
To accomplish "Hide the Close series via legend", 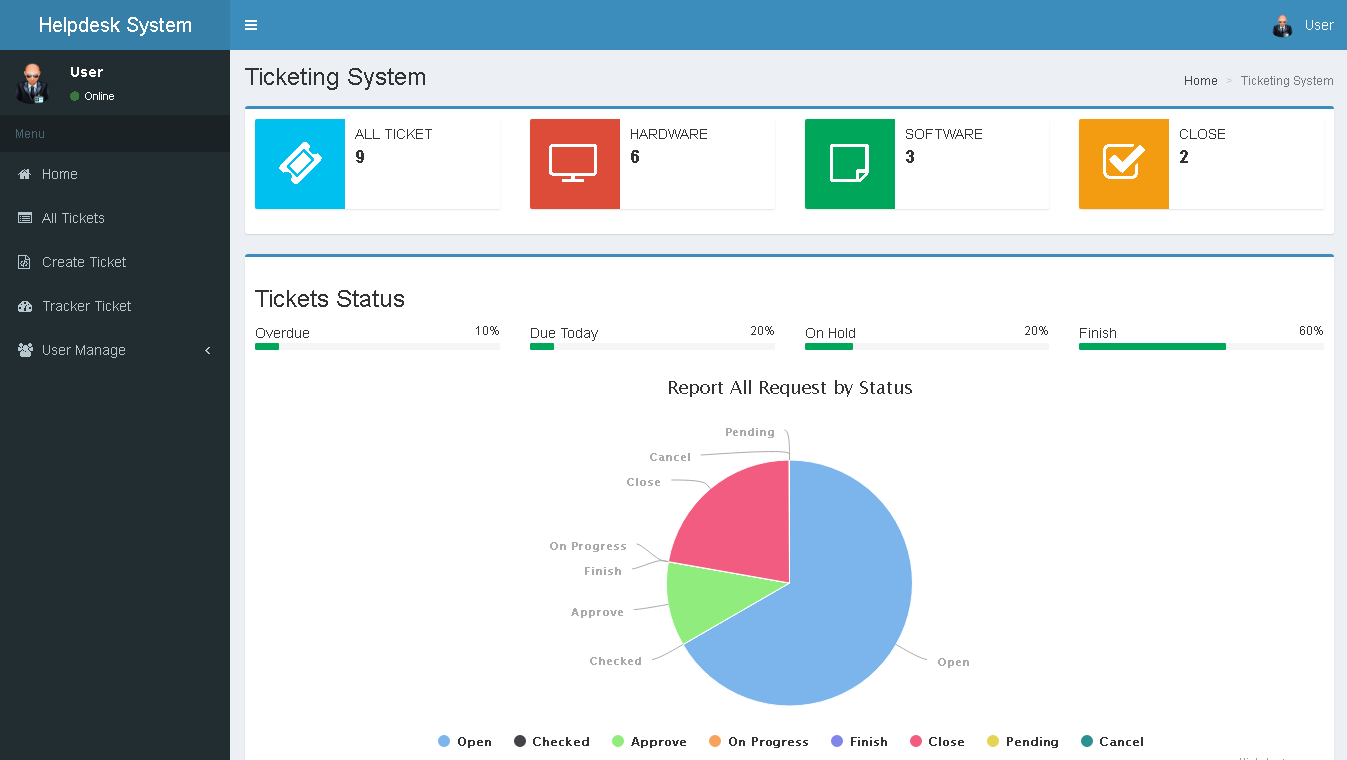I will pyautogui.click(x=937, y=742).
